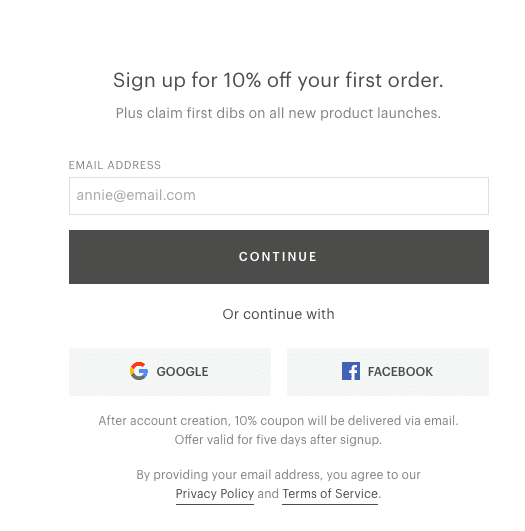Viewport: 525px width, 531px height.
Task: Open the Privacy Policy link
Action: point(215,494)
